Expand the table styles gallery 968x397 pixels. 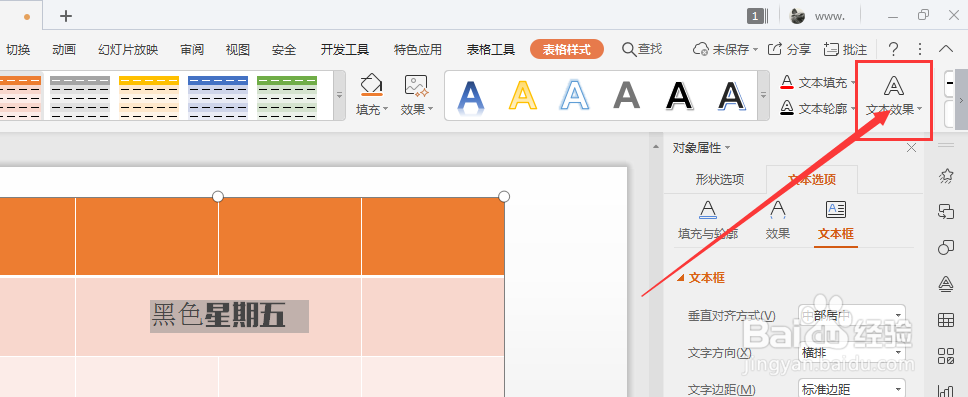(339, 95)
